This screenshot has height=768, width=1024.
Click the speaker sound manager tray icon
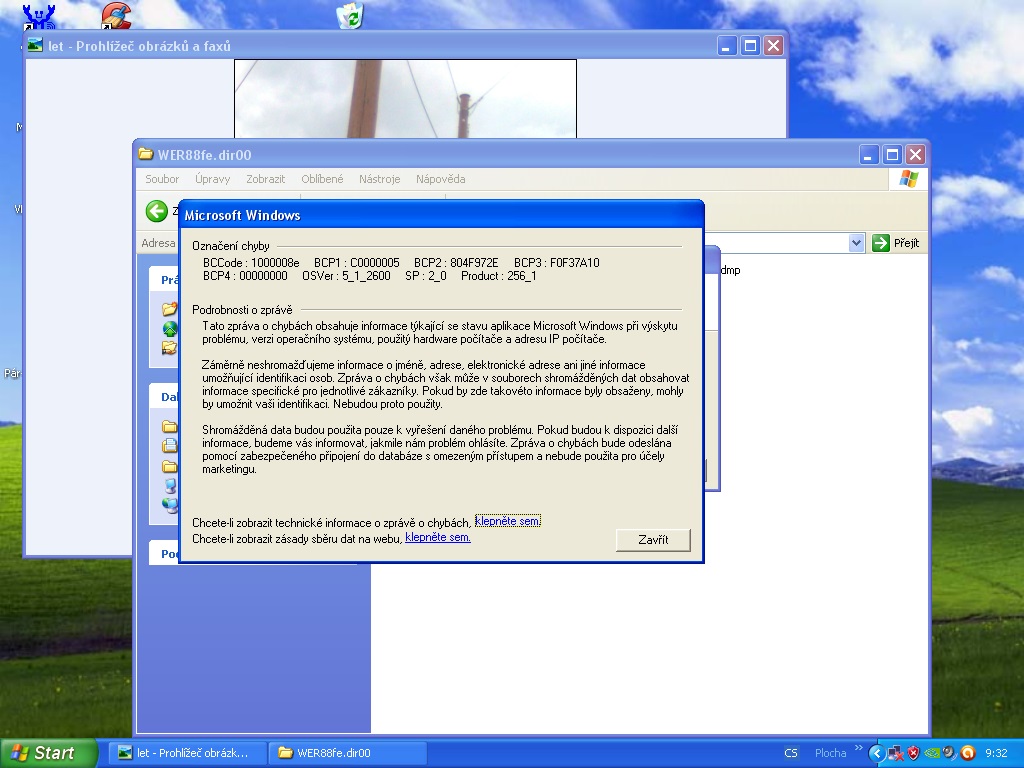point(949,753)
